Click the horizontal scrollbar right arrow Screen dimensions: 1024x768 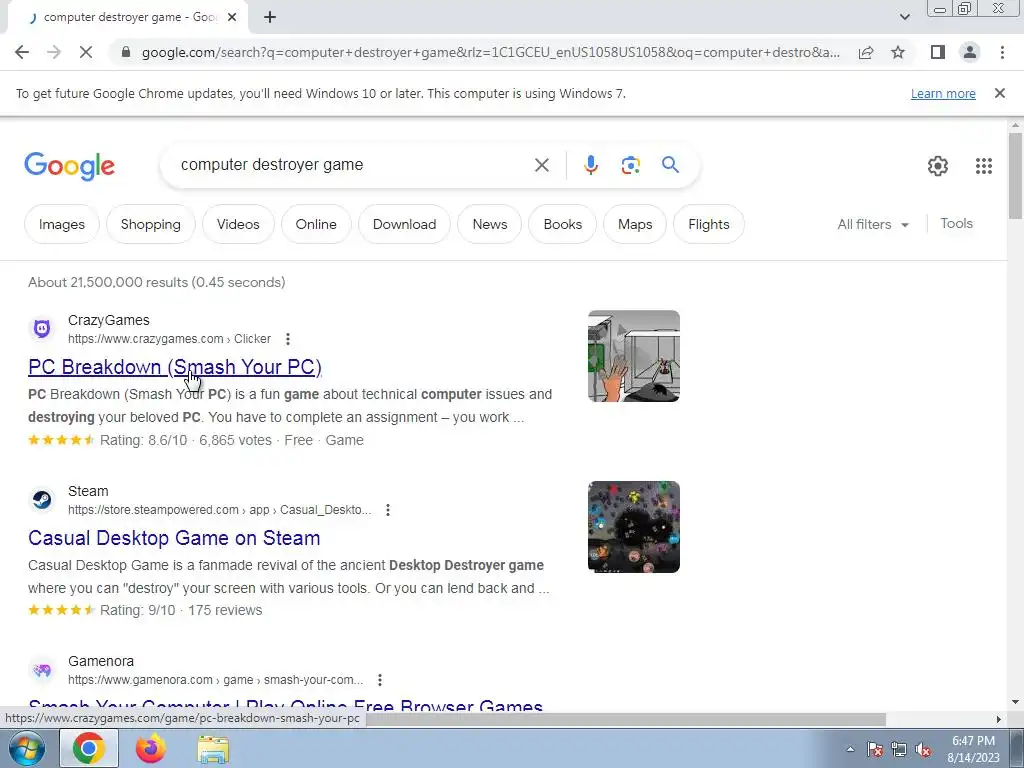point(999,719)
